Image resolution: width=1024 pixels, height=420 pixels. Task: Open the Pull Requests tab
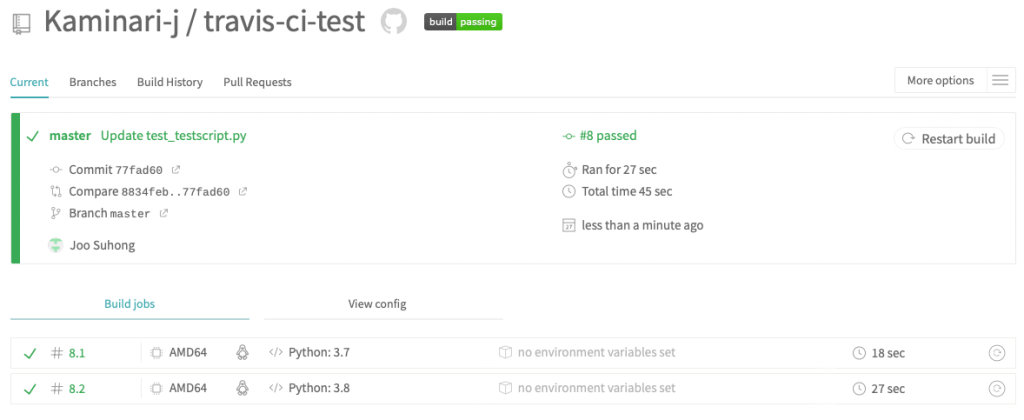(257, 82)
